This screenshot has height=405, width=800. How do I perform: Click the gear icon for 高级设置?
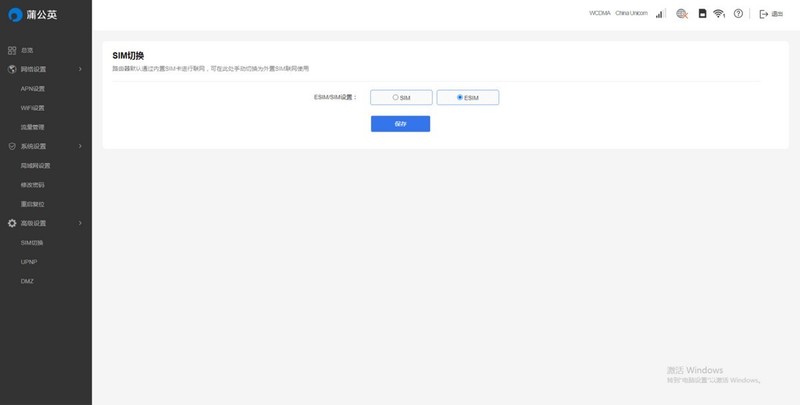12,223
